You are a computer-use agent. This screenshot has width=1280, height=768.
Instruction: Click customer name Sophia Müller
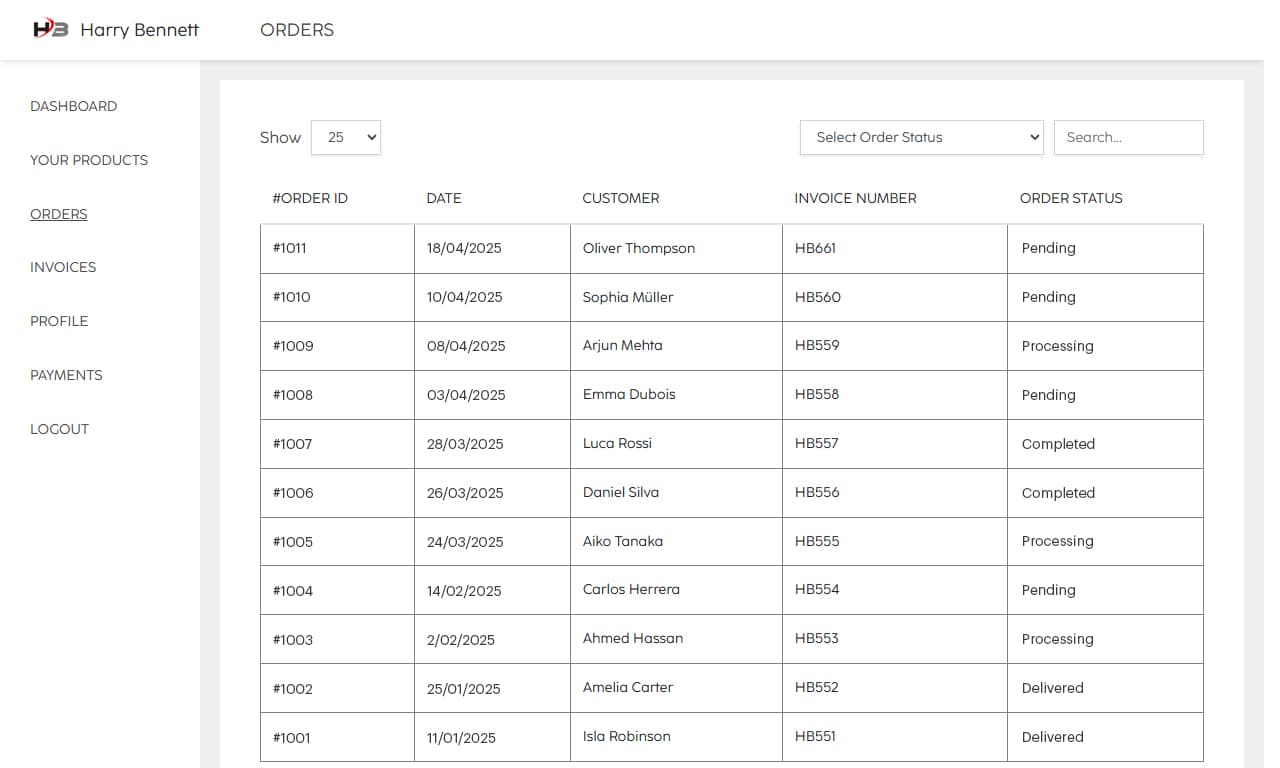pyautogui.click(x=628, y=297)
